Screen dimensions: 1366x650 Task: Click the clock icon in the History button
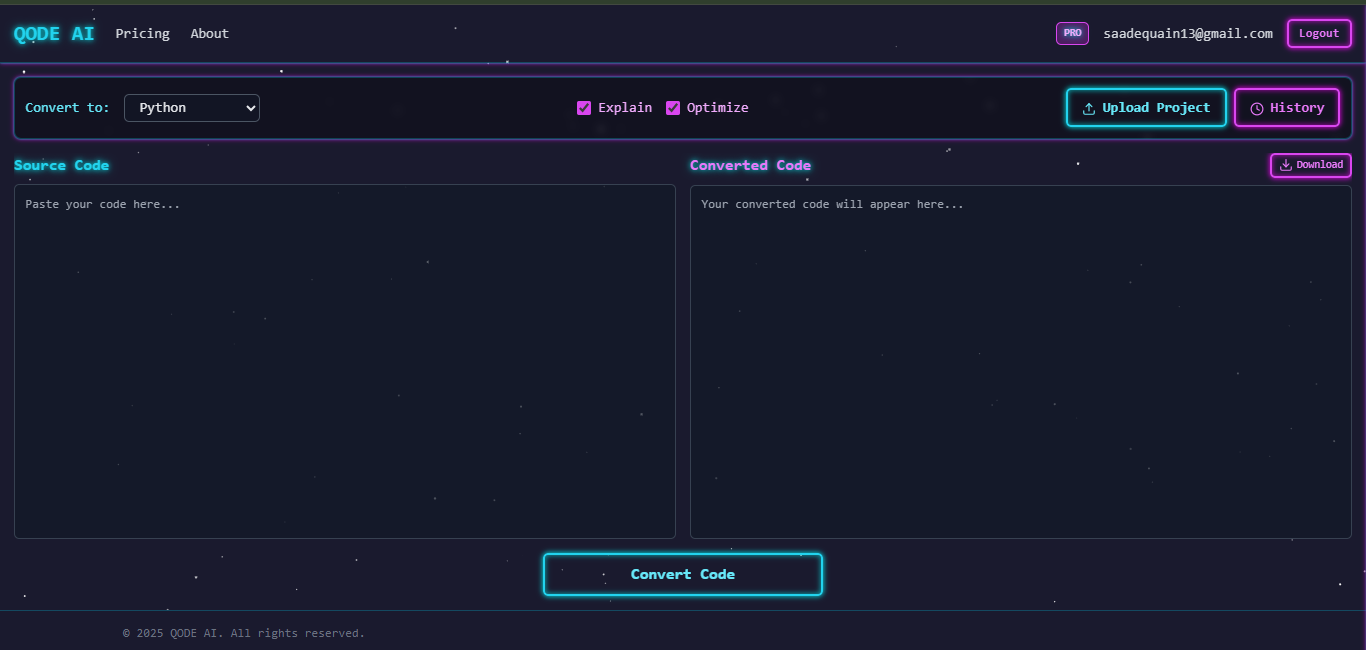pyautogui.click(x=1256, y=108)
